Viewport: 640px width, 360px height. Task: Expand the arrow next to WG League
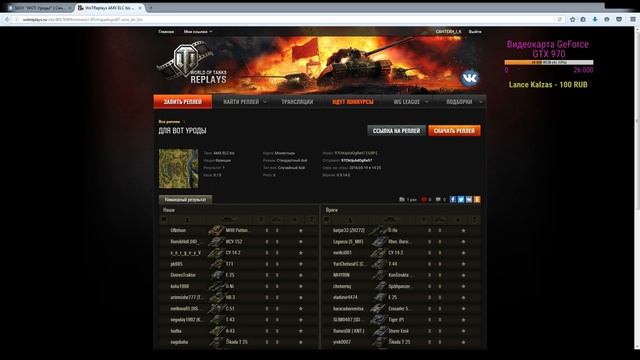coord(427,102)
